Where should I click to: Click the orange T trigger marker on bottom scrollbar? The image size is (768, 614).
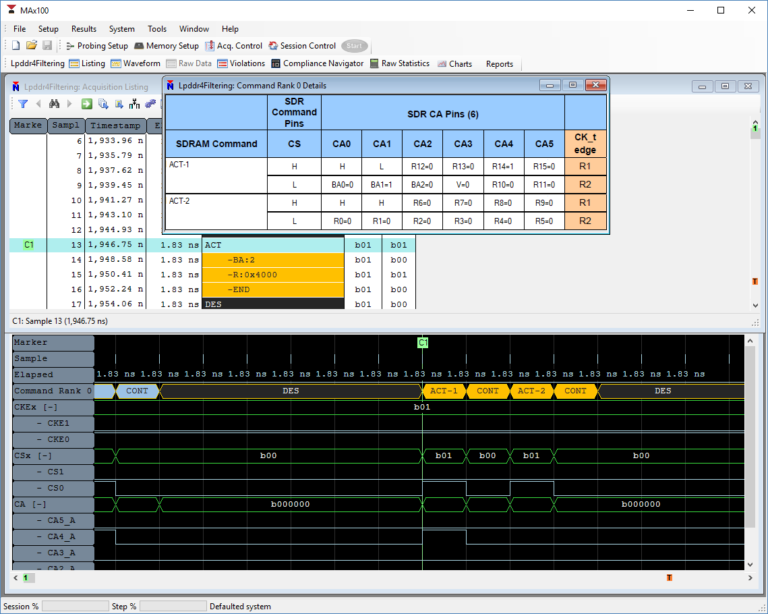[x=669, y=578]
